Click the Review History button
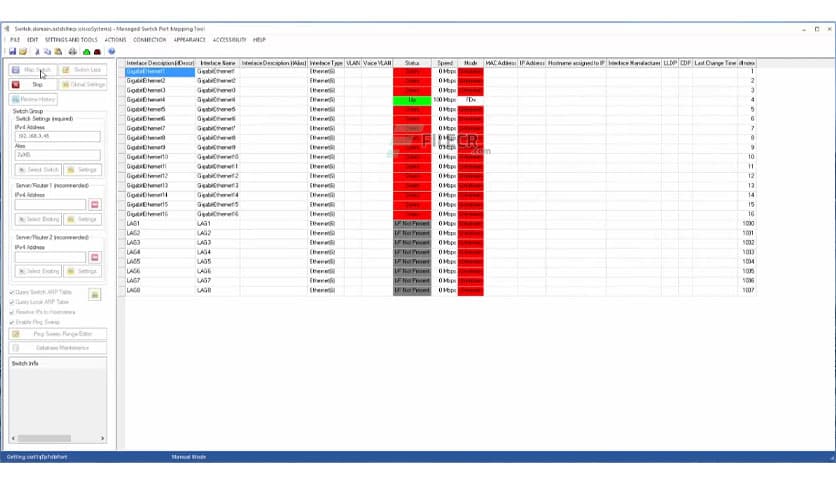 click(x=33, y=99)
